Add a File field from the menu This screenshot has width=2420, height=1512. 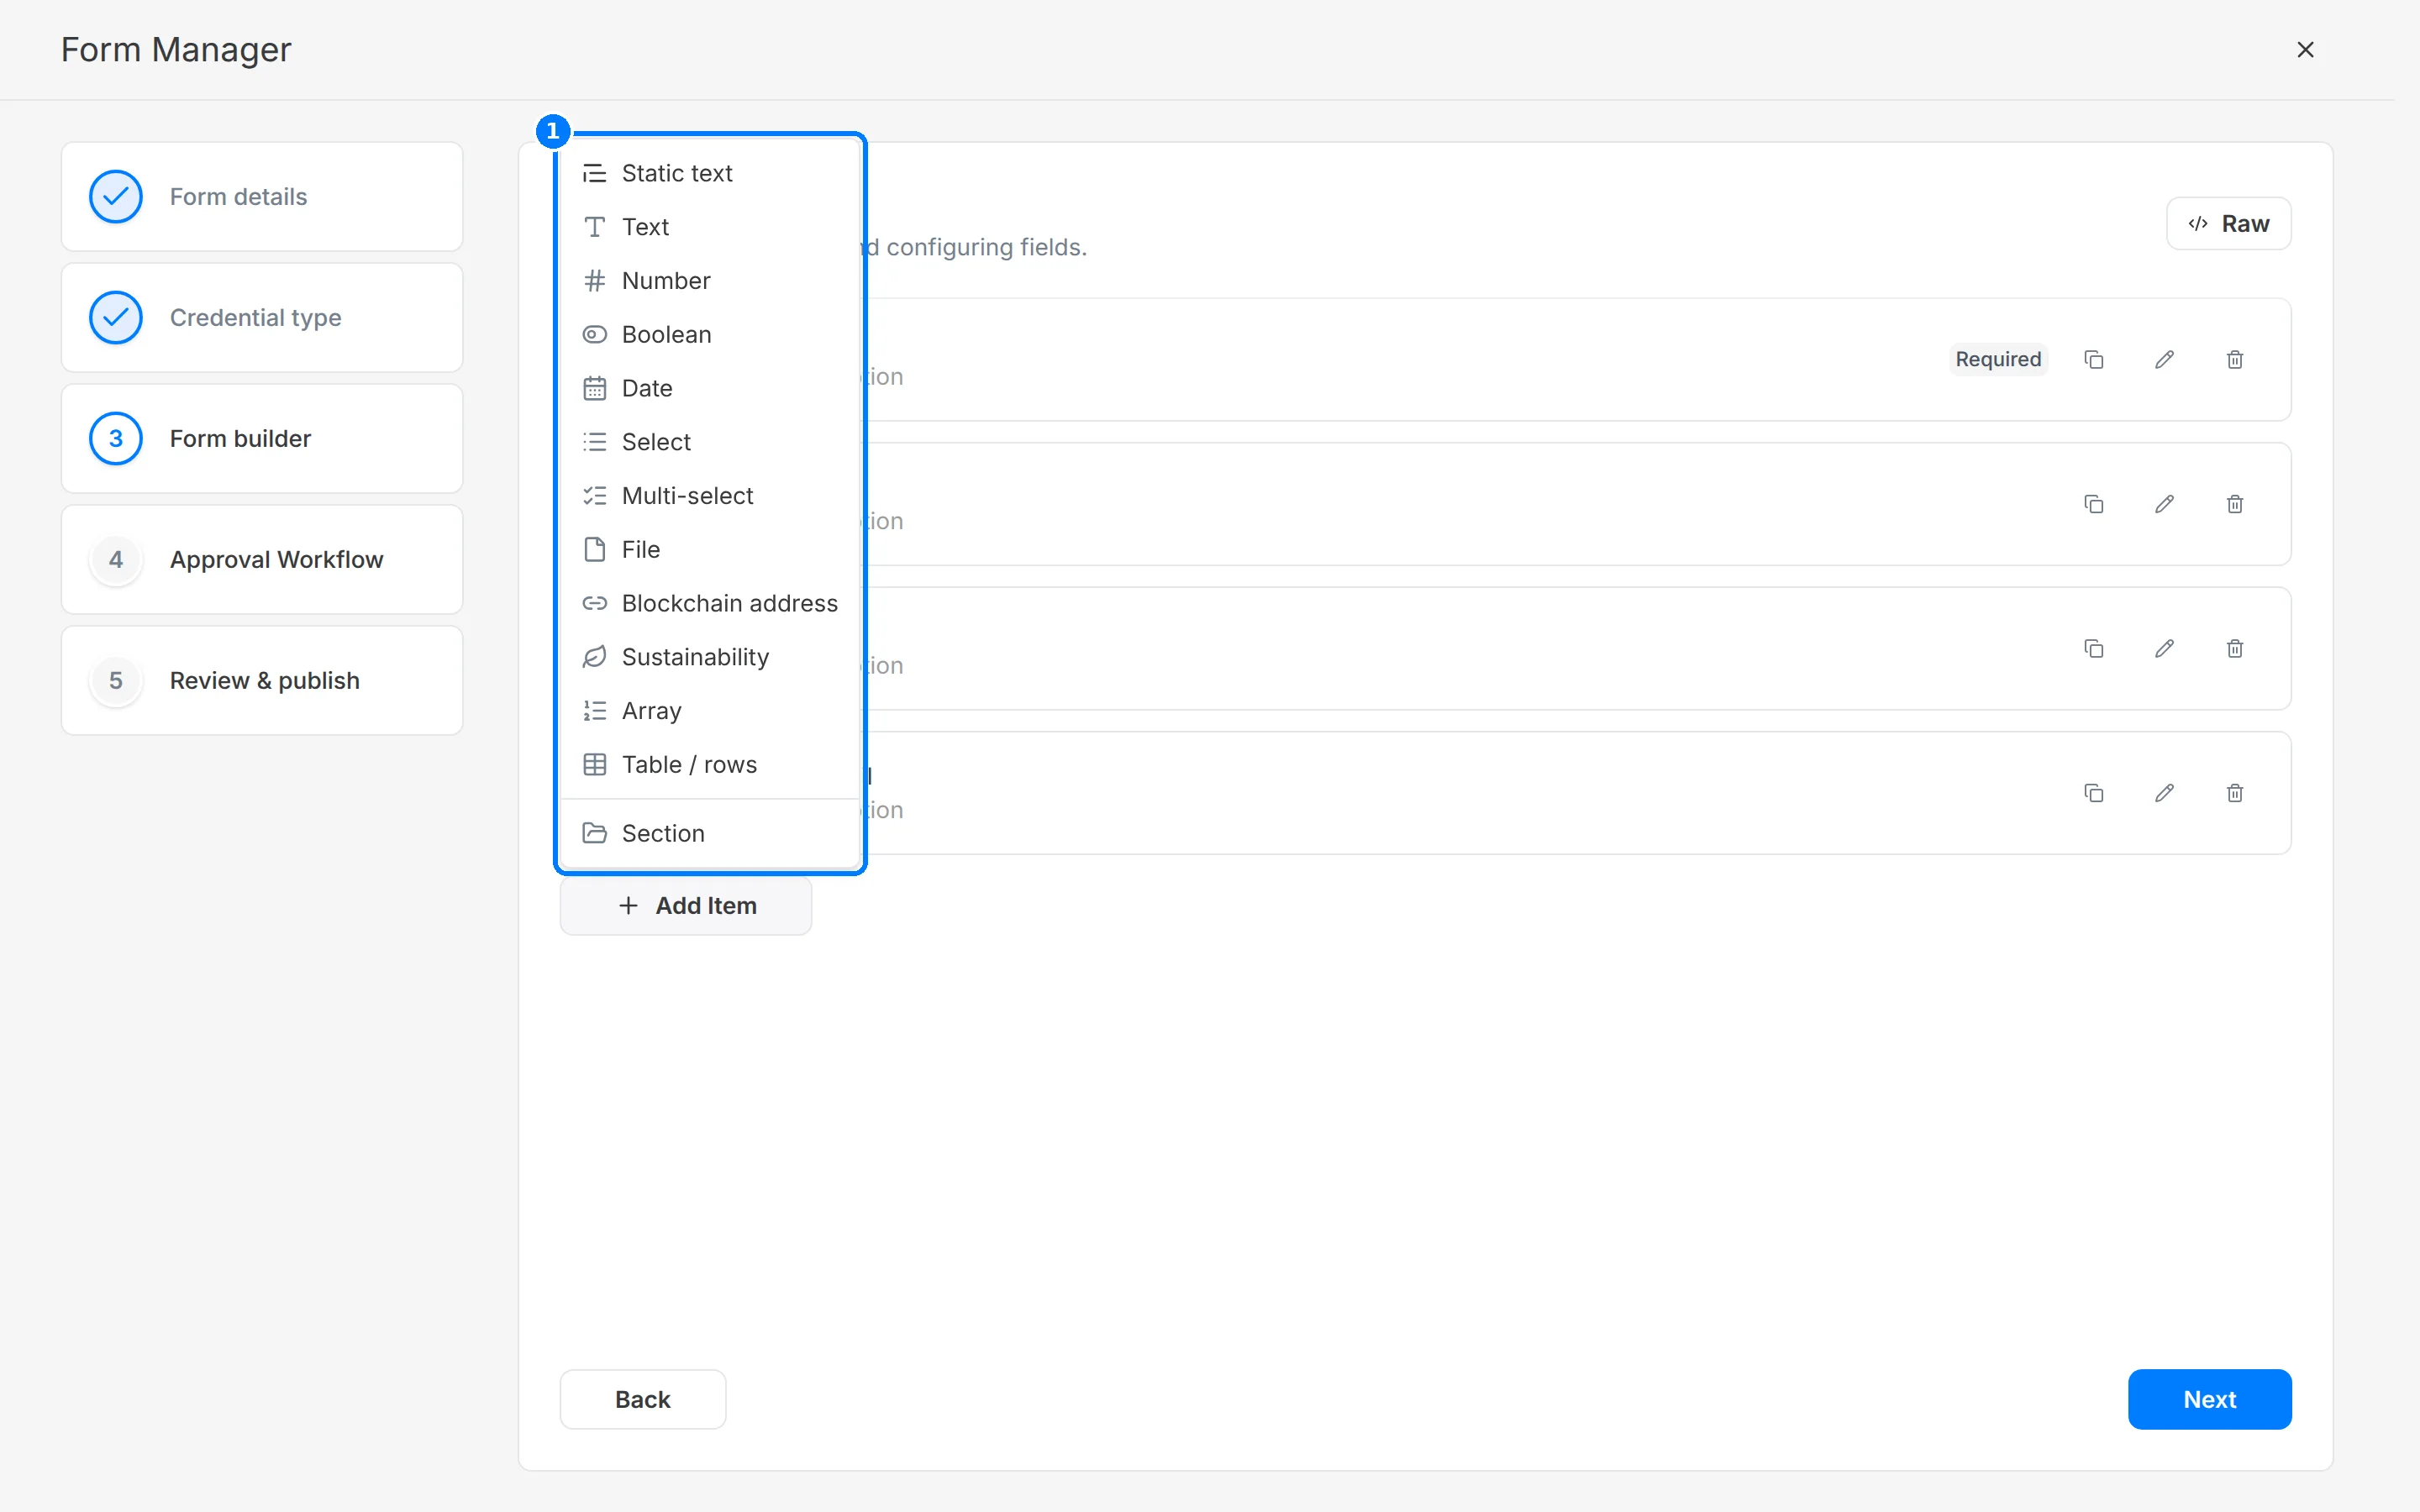[x=710, y=550]
